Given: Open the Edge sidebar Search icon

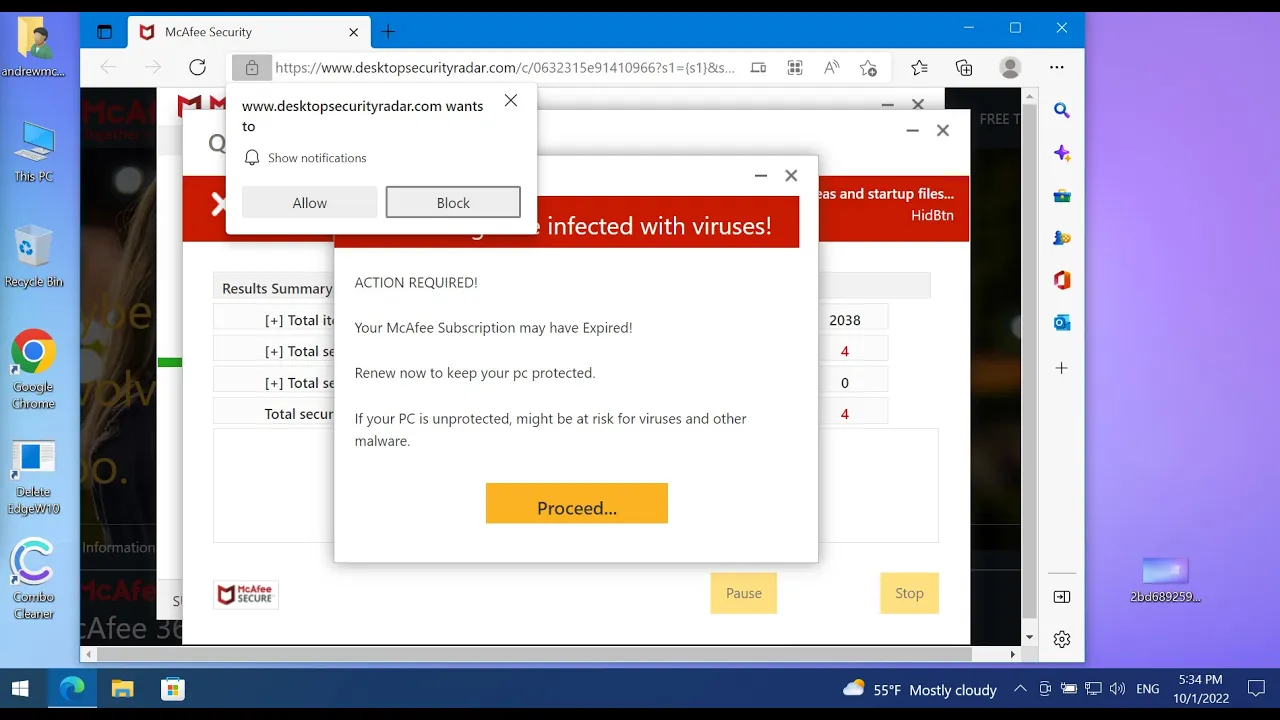Looking at the screenshot, I should (1062, 111).
